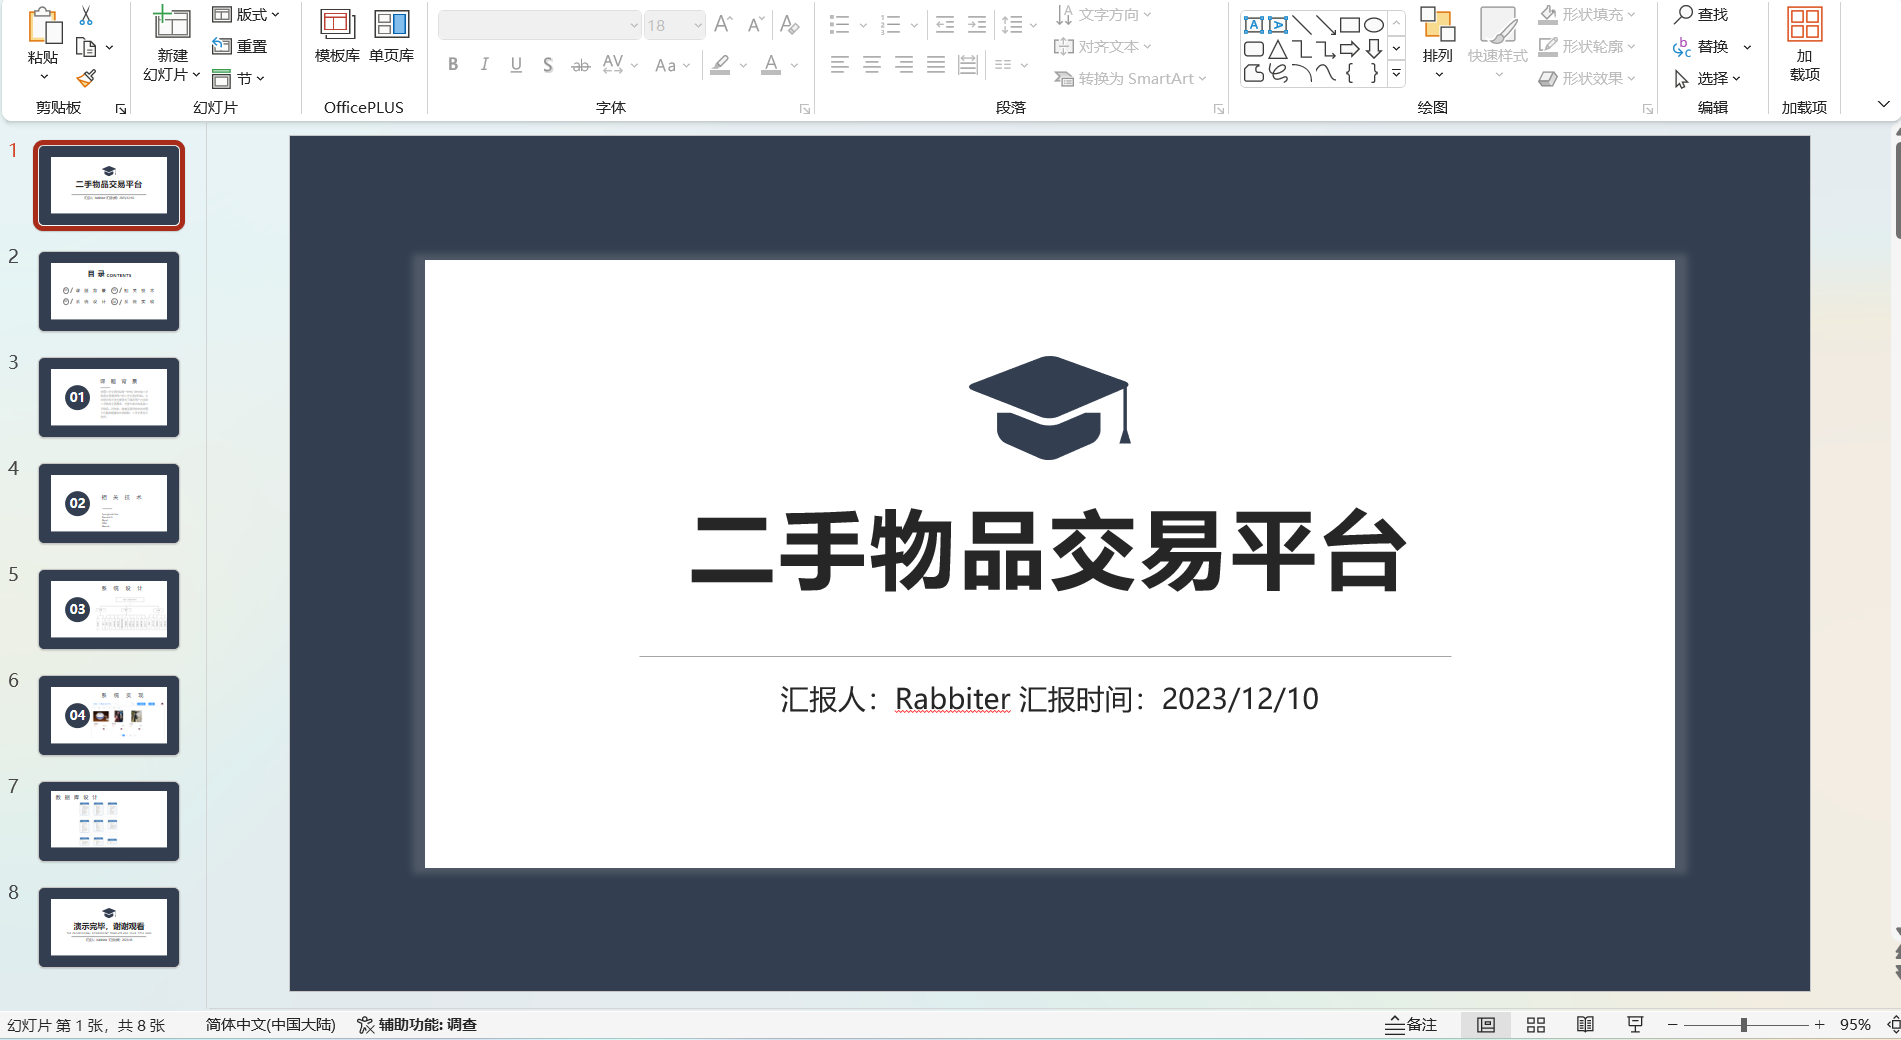Select the Format Painter tool

(x=85, y=78)
